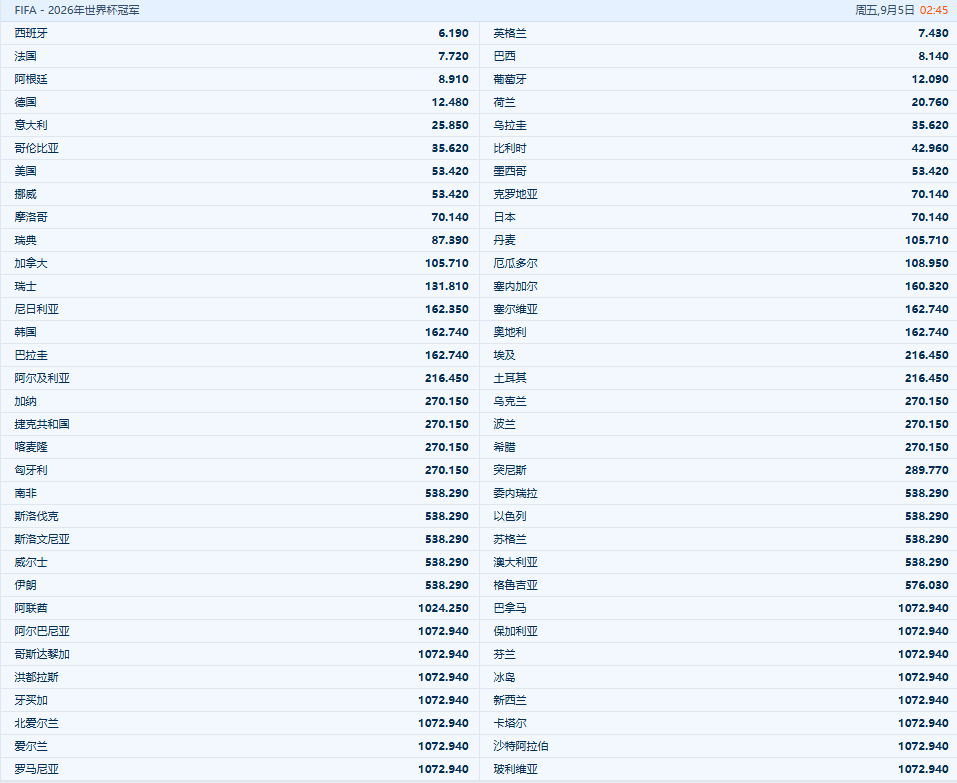The height and width of the screenshot is (783, 957).
Task: Select the 葡萄牙 outright bet row
Action: point(718,79)
